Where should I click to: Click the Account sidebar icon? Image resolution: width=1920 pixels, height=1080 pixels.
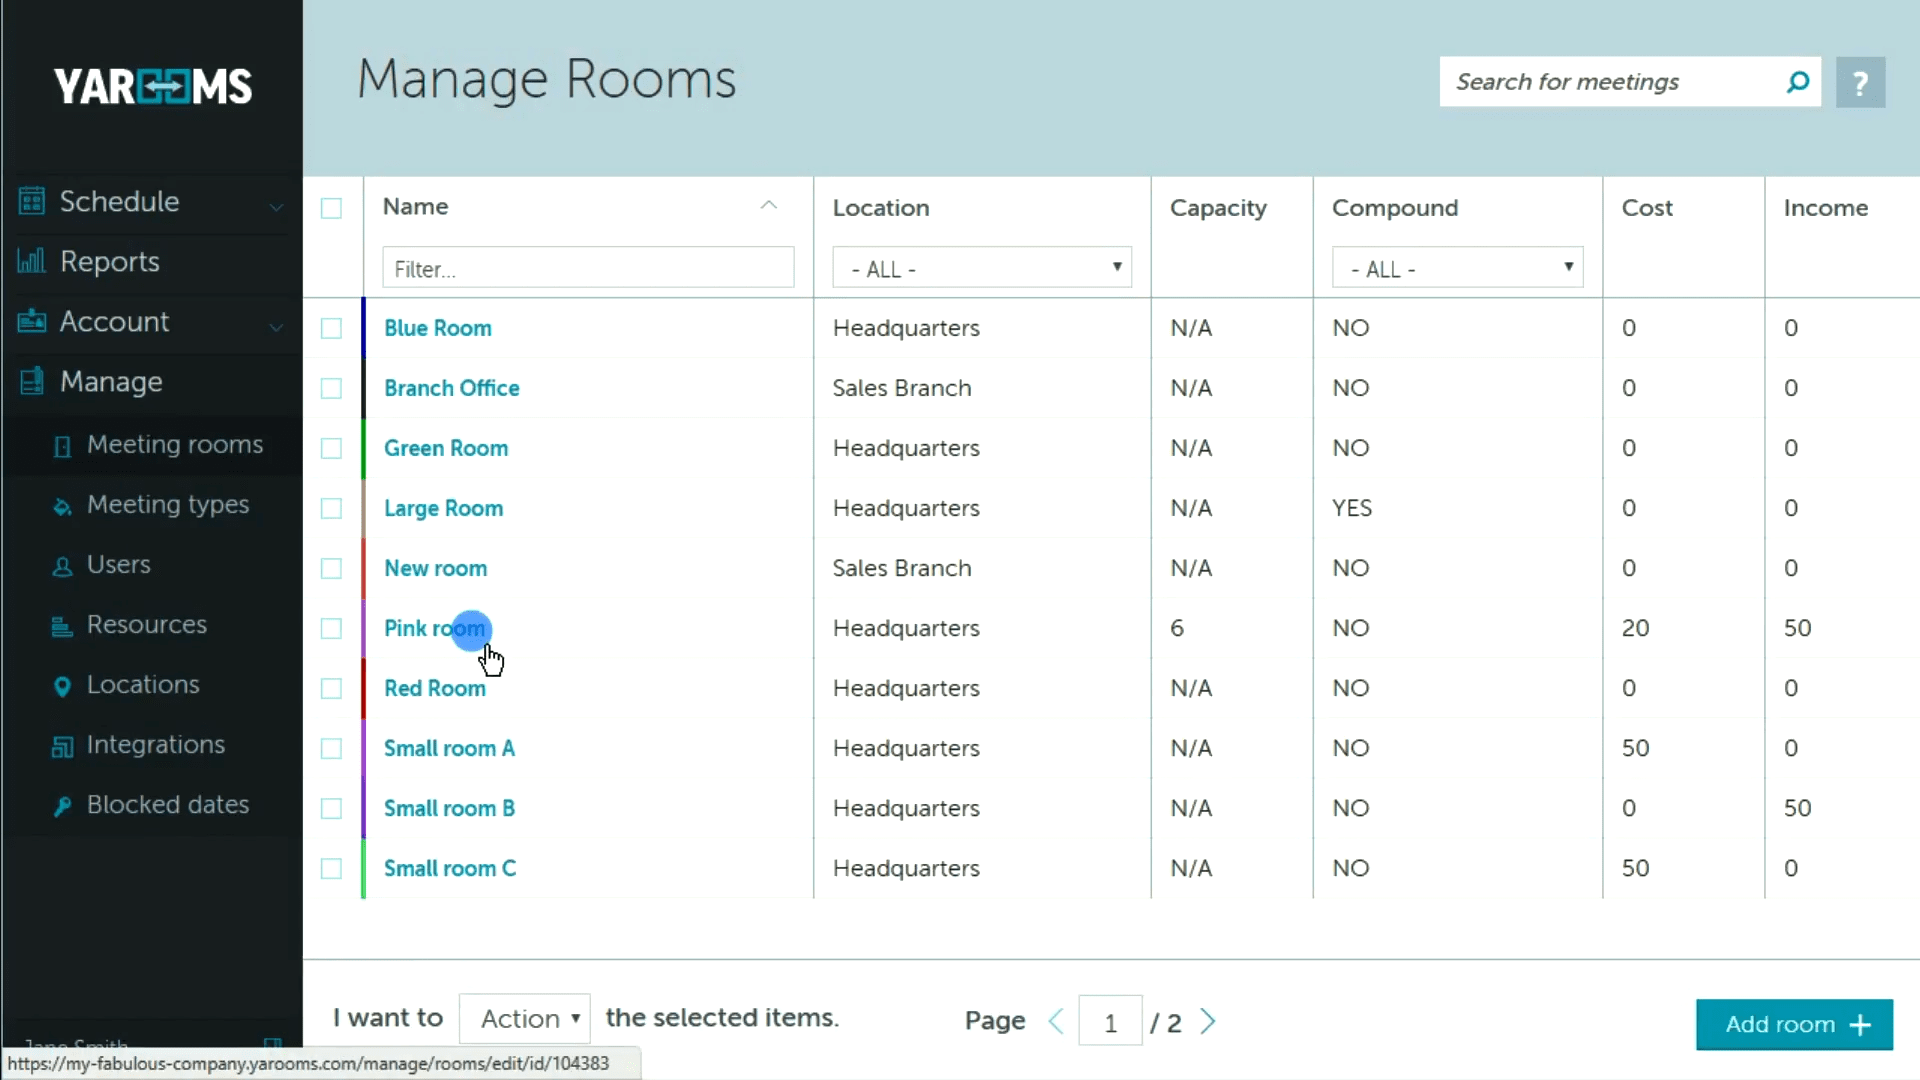pyautogui.click(x=31, y=321)
